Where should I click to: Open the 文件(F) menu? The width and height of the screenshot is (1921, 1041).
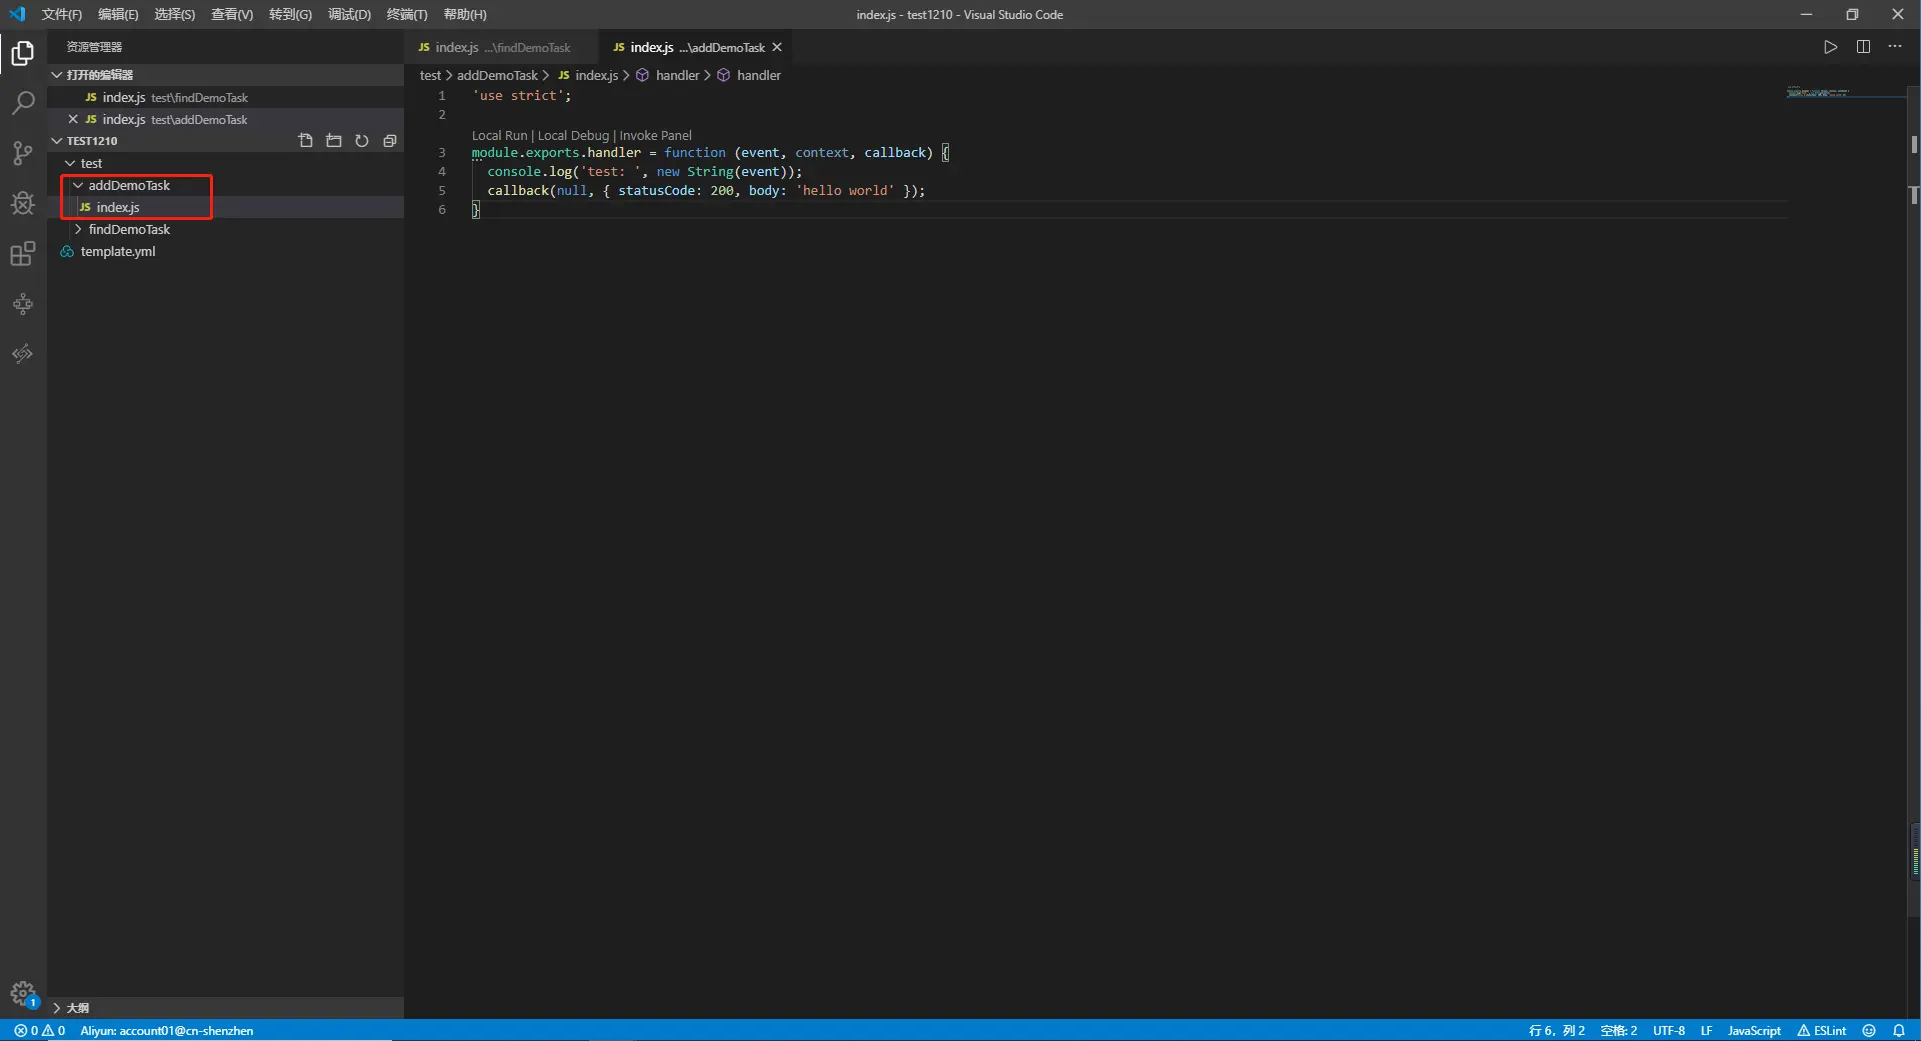coord(62,15)
